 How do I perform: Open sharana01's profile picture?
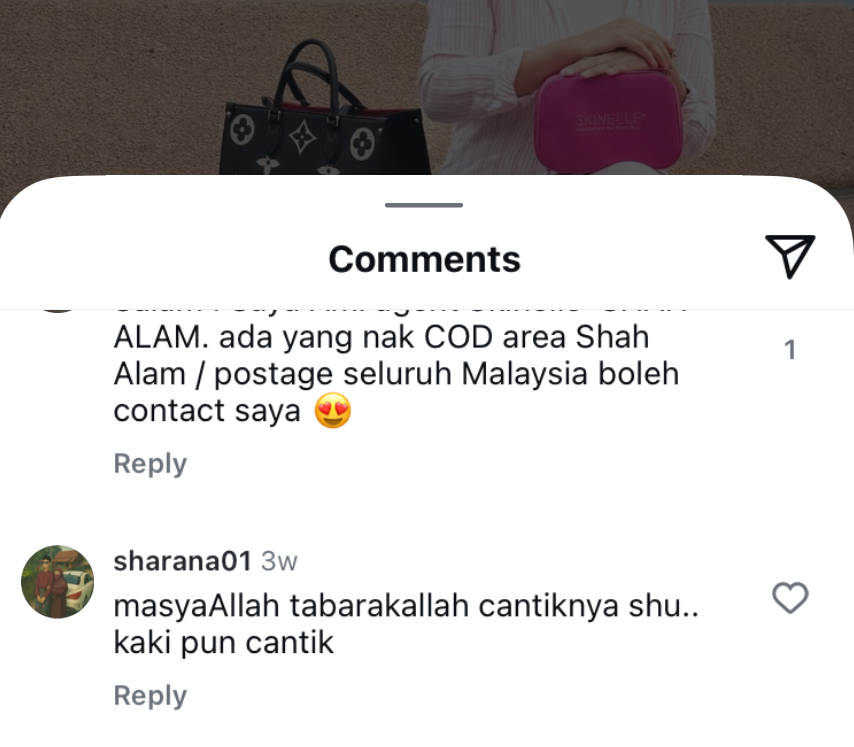[57, 581]
